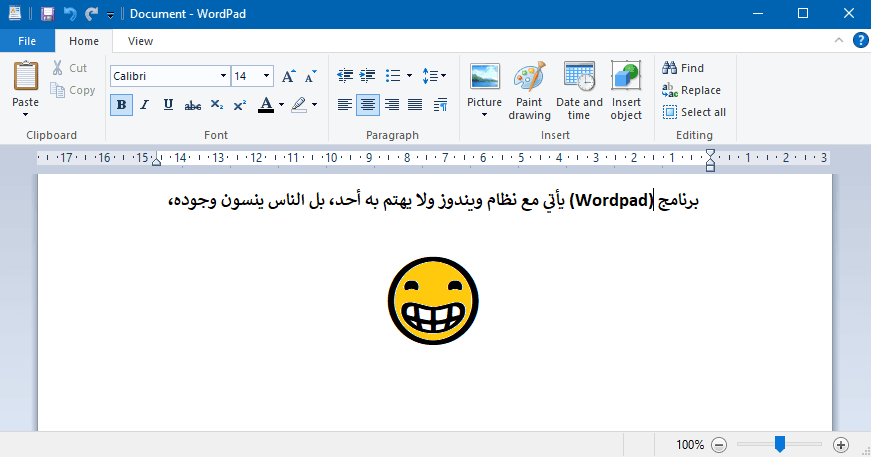The height and width of the screenshot is (457, 871).
Task: Open Customize Quick Access Toolbar dropdown
Action: point(110,15)
